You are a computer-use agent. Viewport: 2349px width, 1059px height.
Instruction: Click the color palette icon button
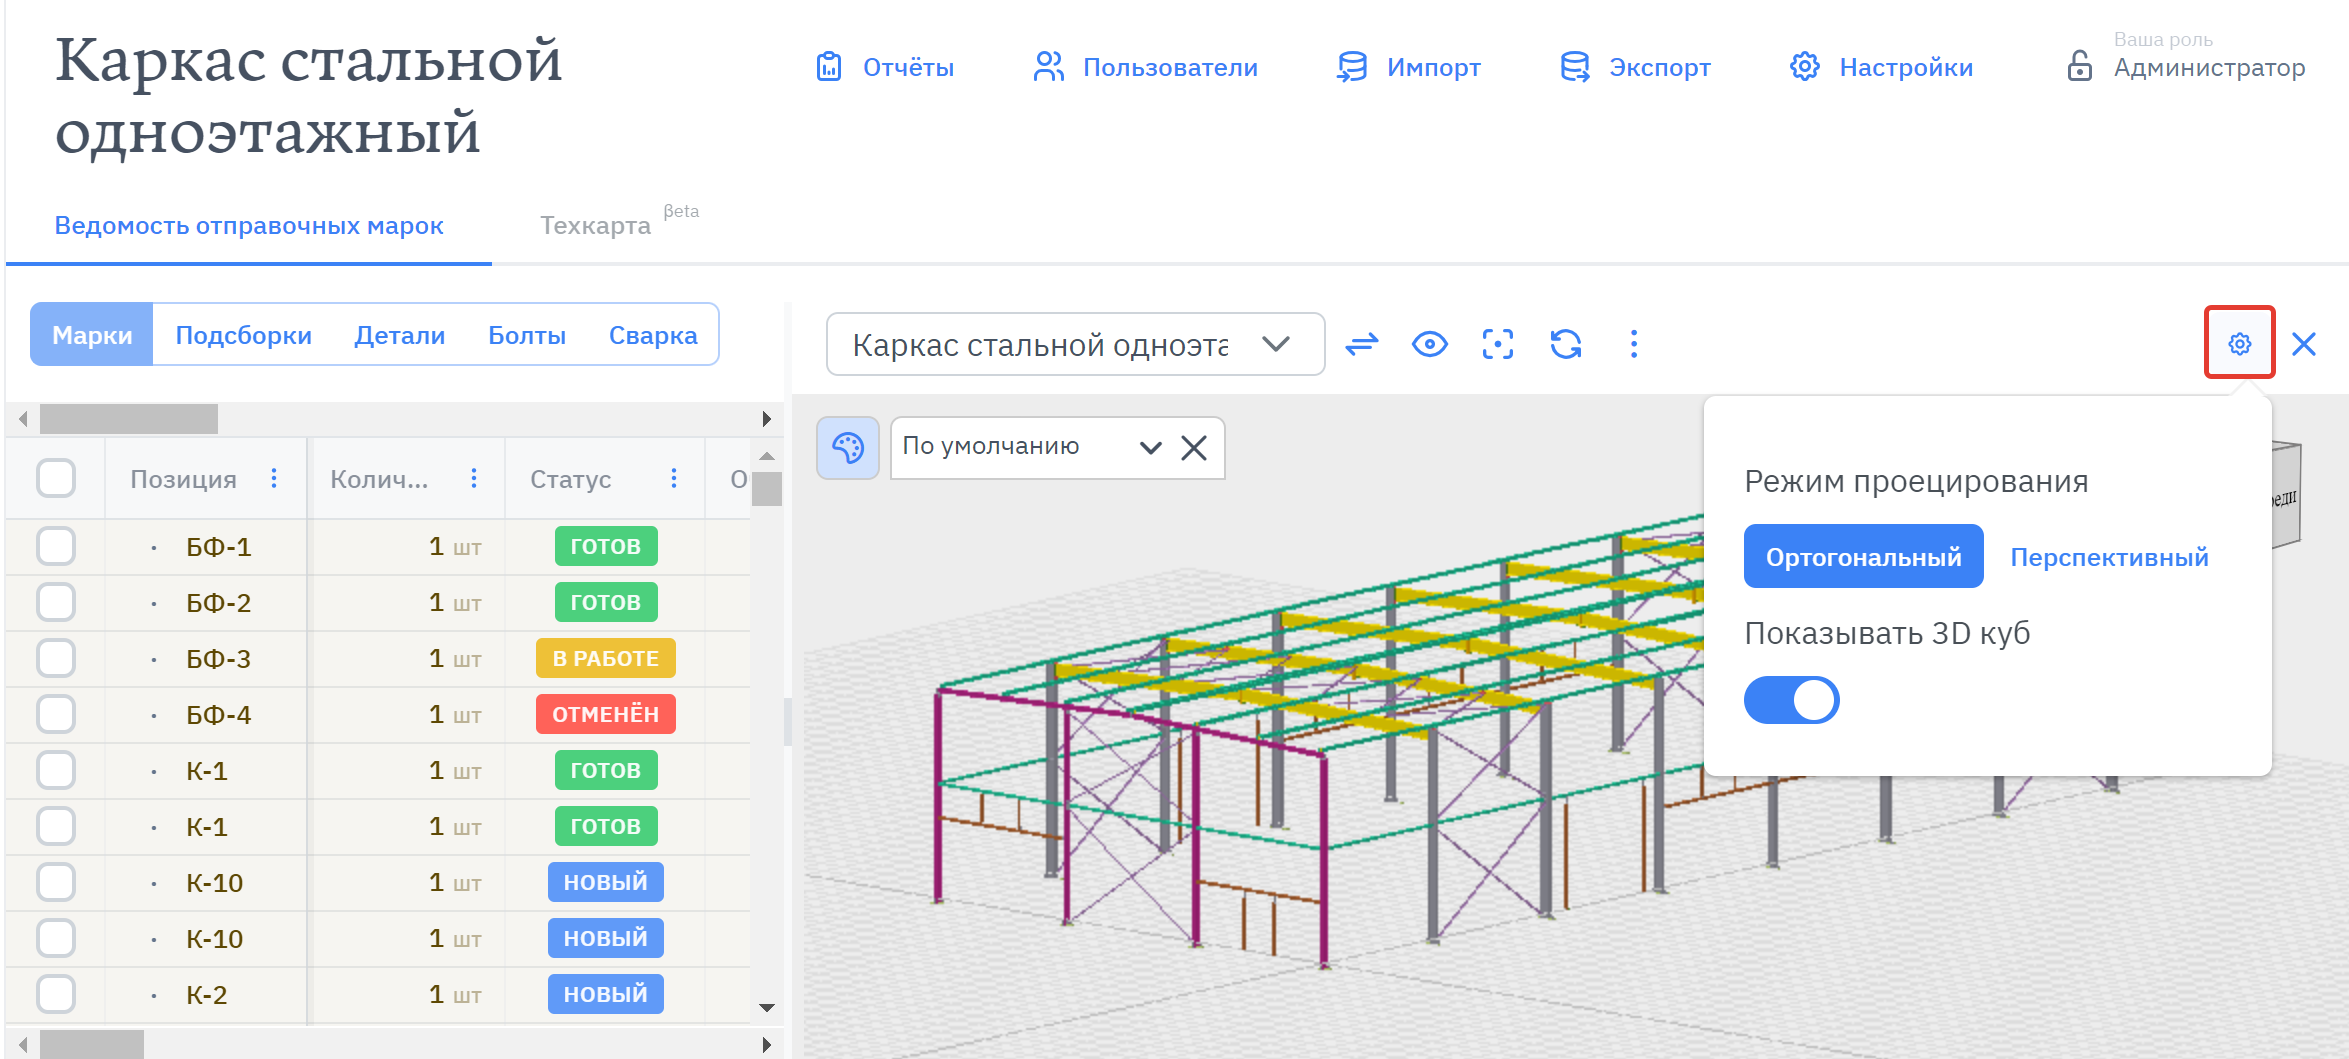(x=848, y=447)
